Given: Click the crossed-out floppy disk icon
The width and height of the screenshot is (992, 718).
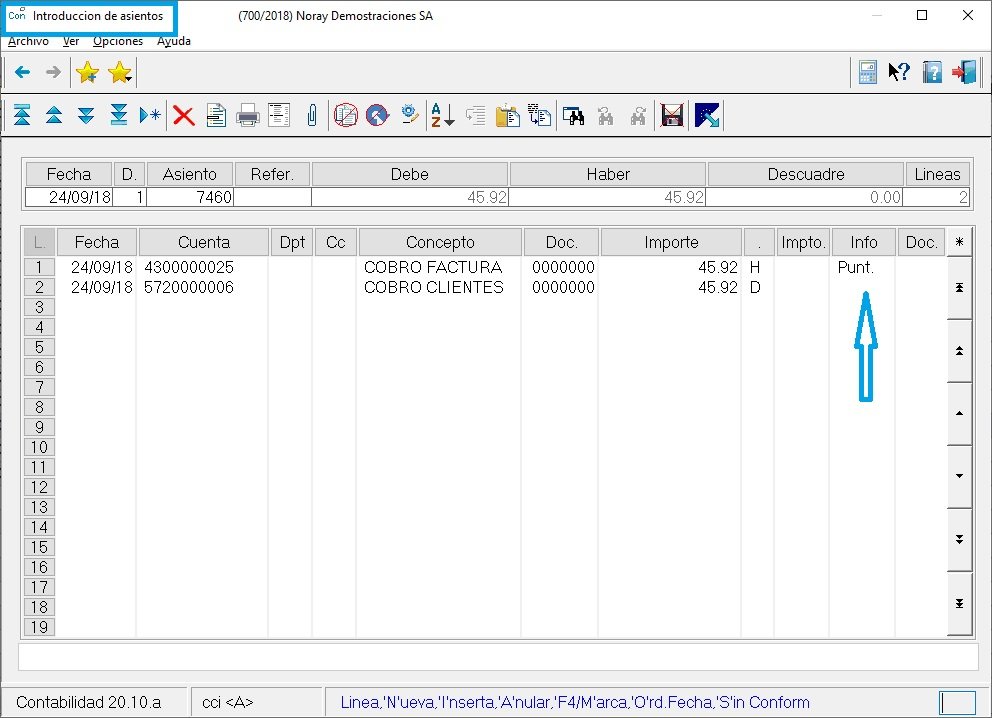Looking at the screenshot, I should tap(672, 115).
